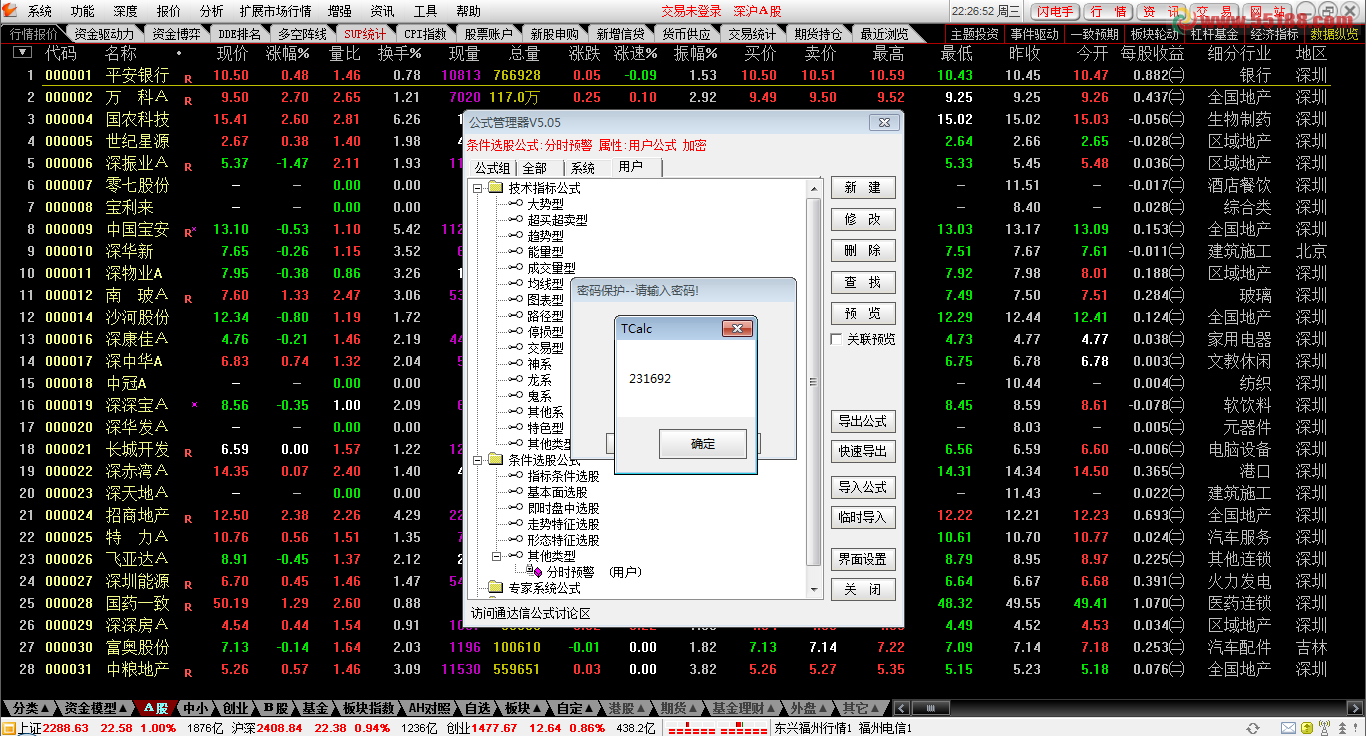Screen dimensions: 1366x736
Task: Click the 技术指标公式 folder icon
Action: 496,188
